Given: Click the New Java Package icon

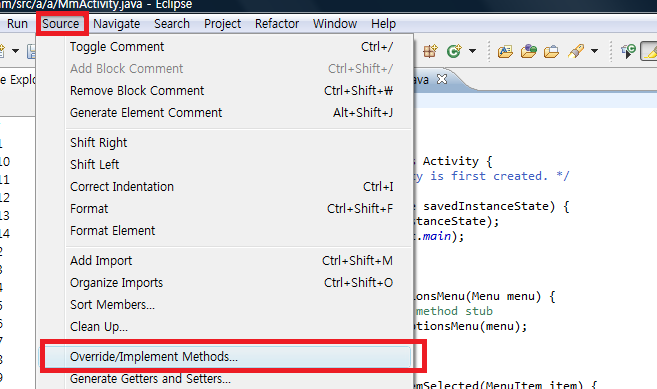Looking at the screenshot, I should [430, 51].
